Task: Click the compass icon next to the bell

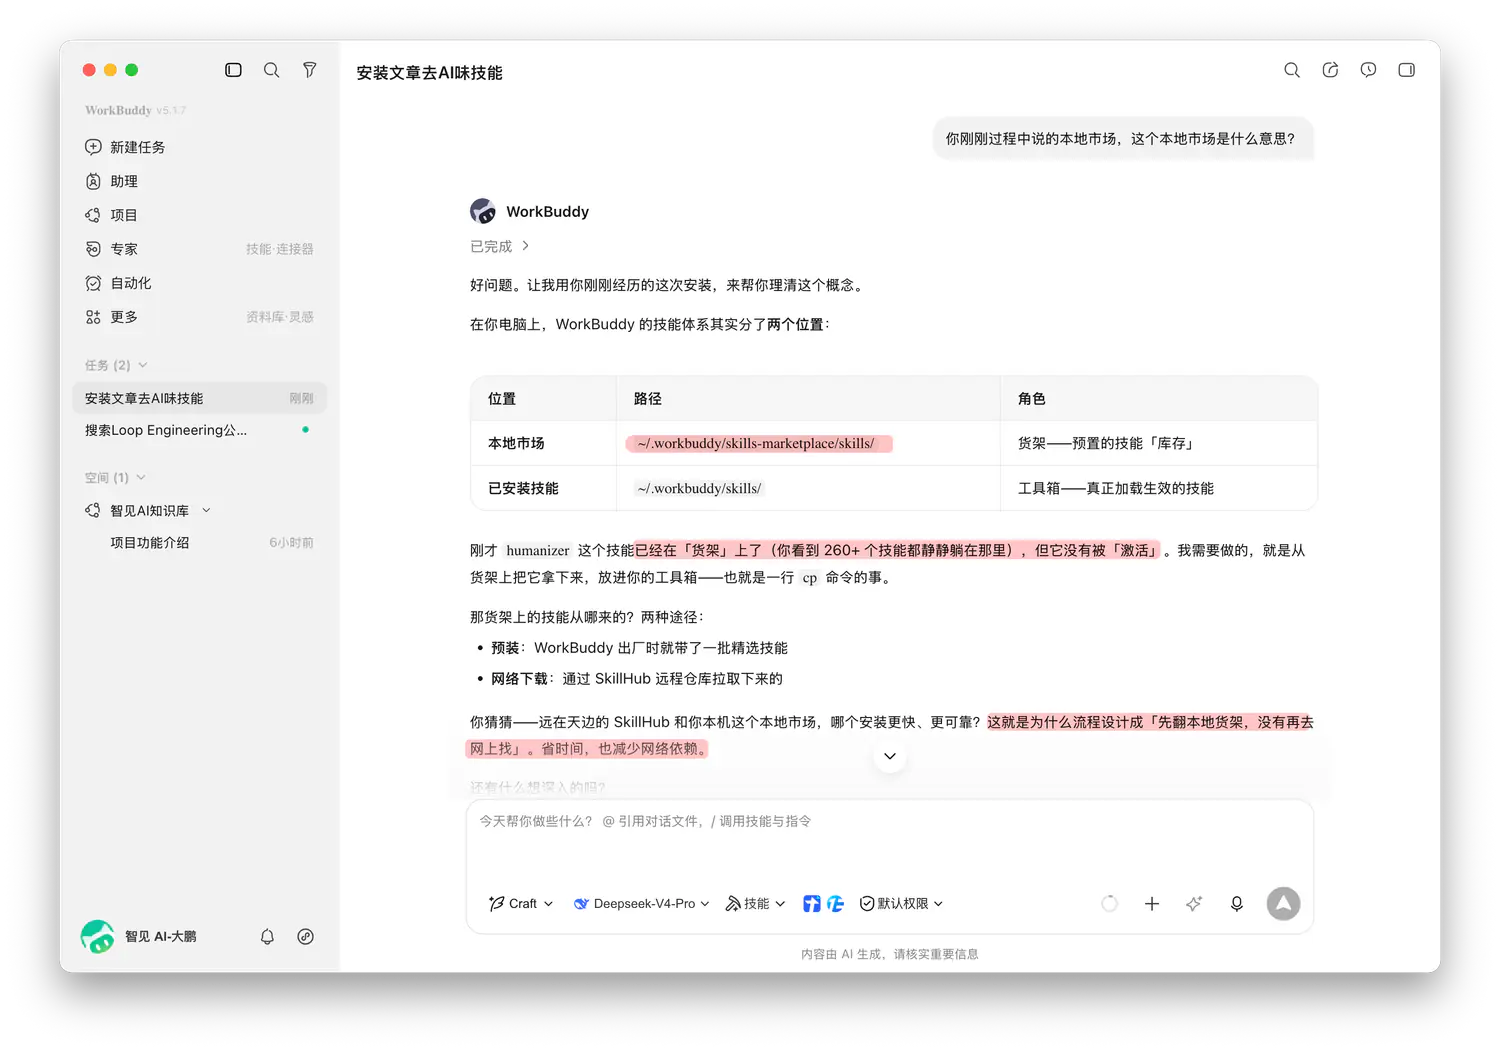Action: tap(306, 937)
